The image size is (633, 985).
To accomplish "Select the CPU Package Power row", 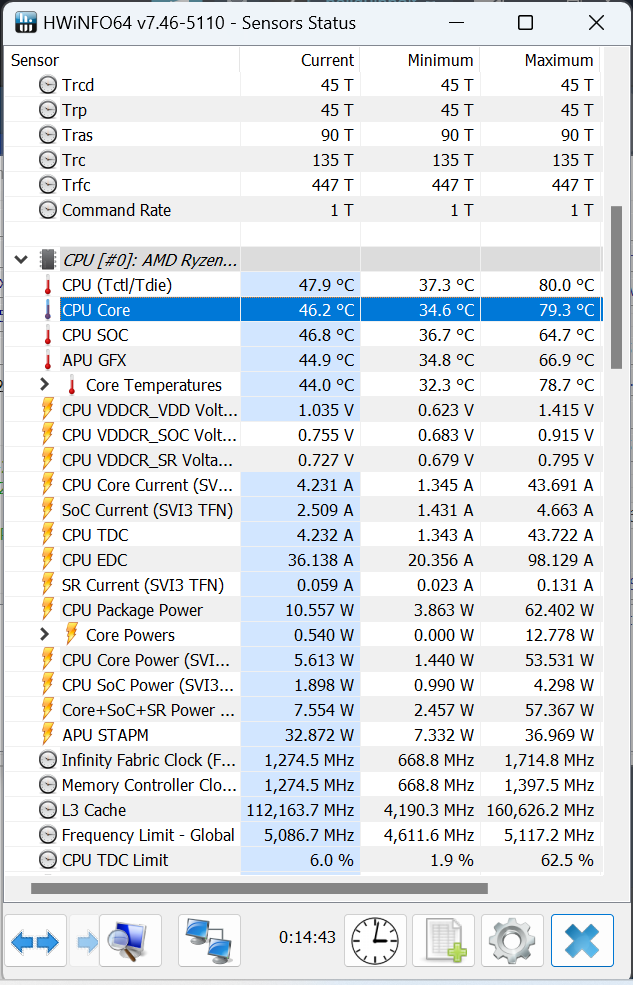I will point(303,610).
